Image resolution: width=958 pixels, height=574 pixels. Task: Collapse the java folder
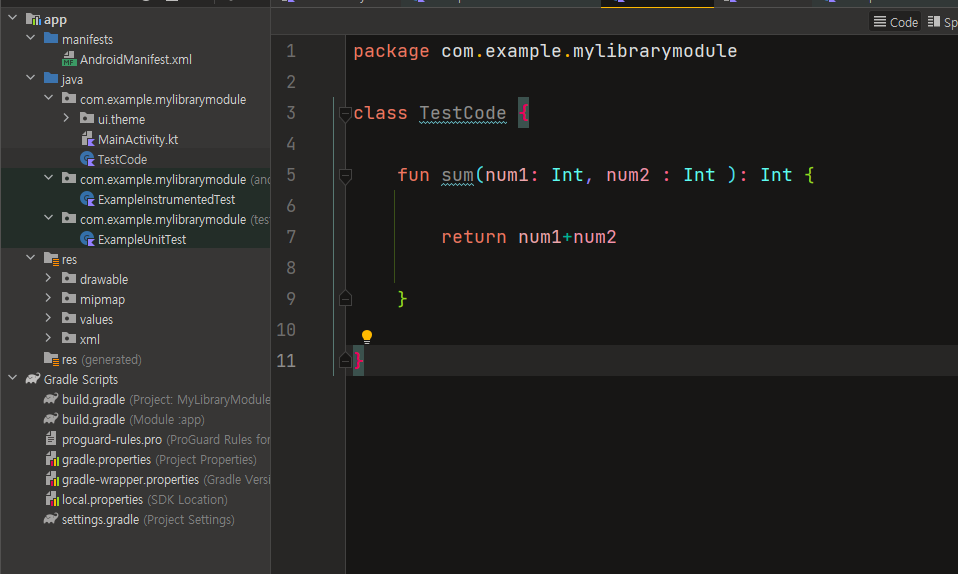pyautogui.click(x=31, y=78)
